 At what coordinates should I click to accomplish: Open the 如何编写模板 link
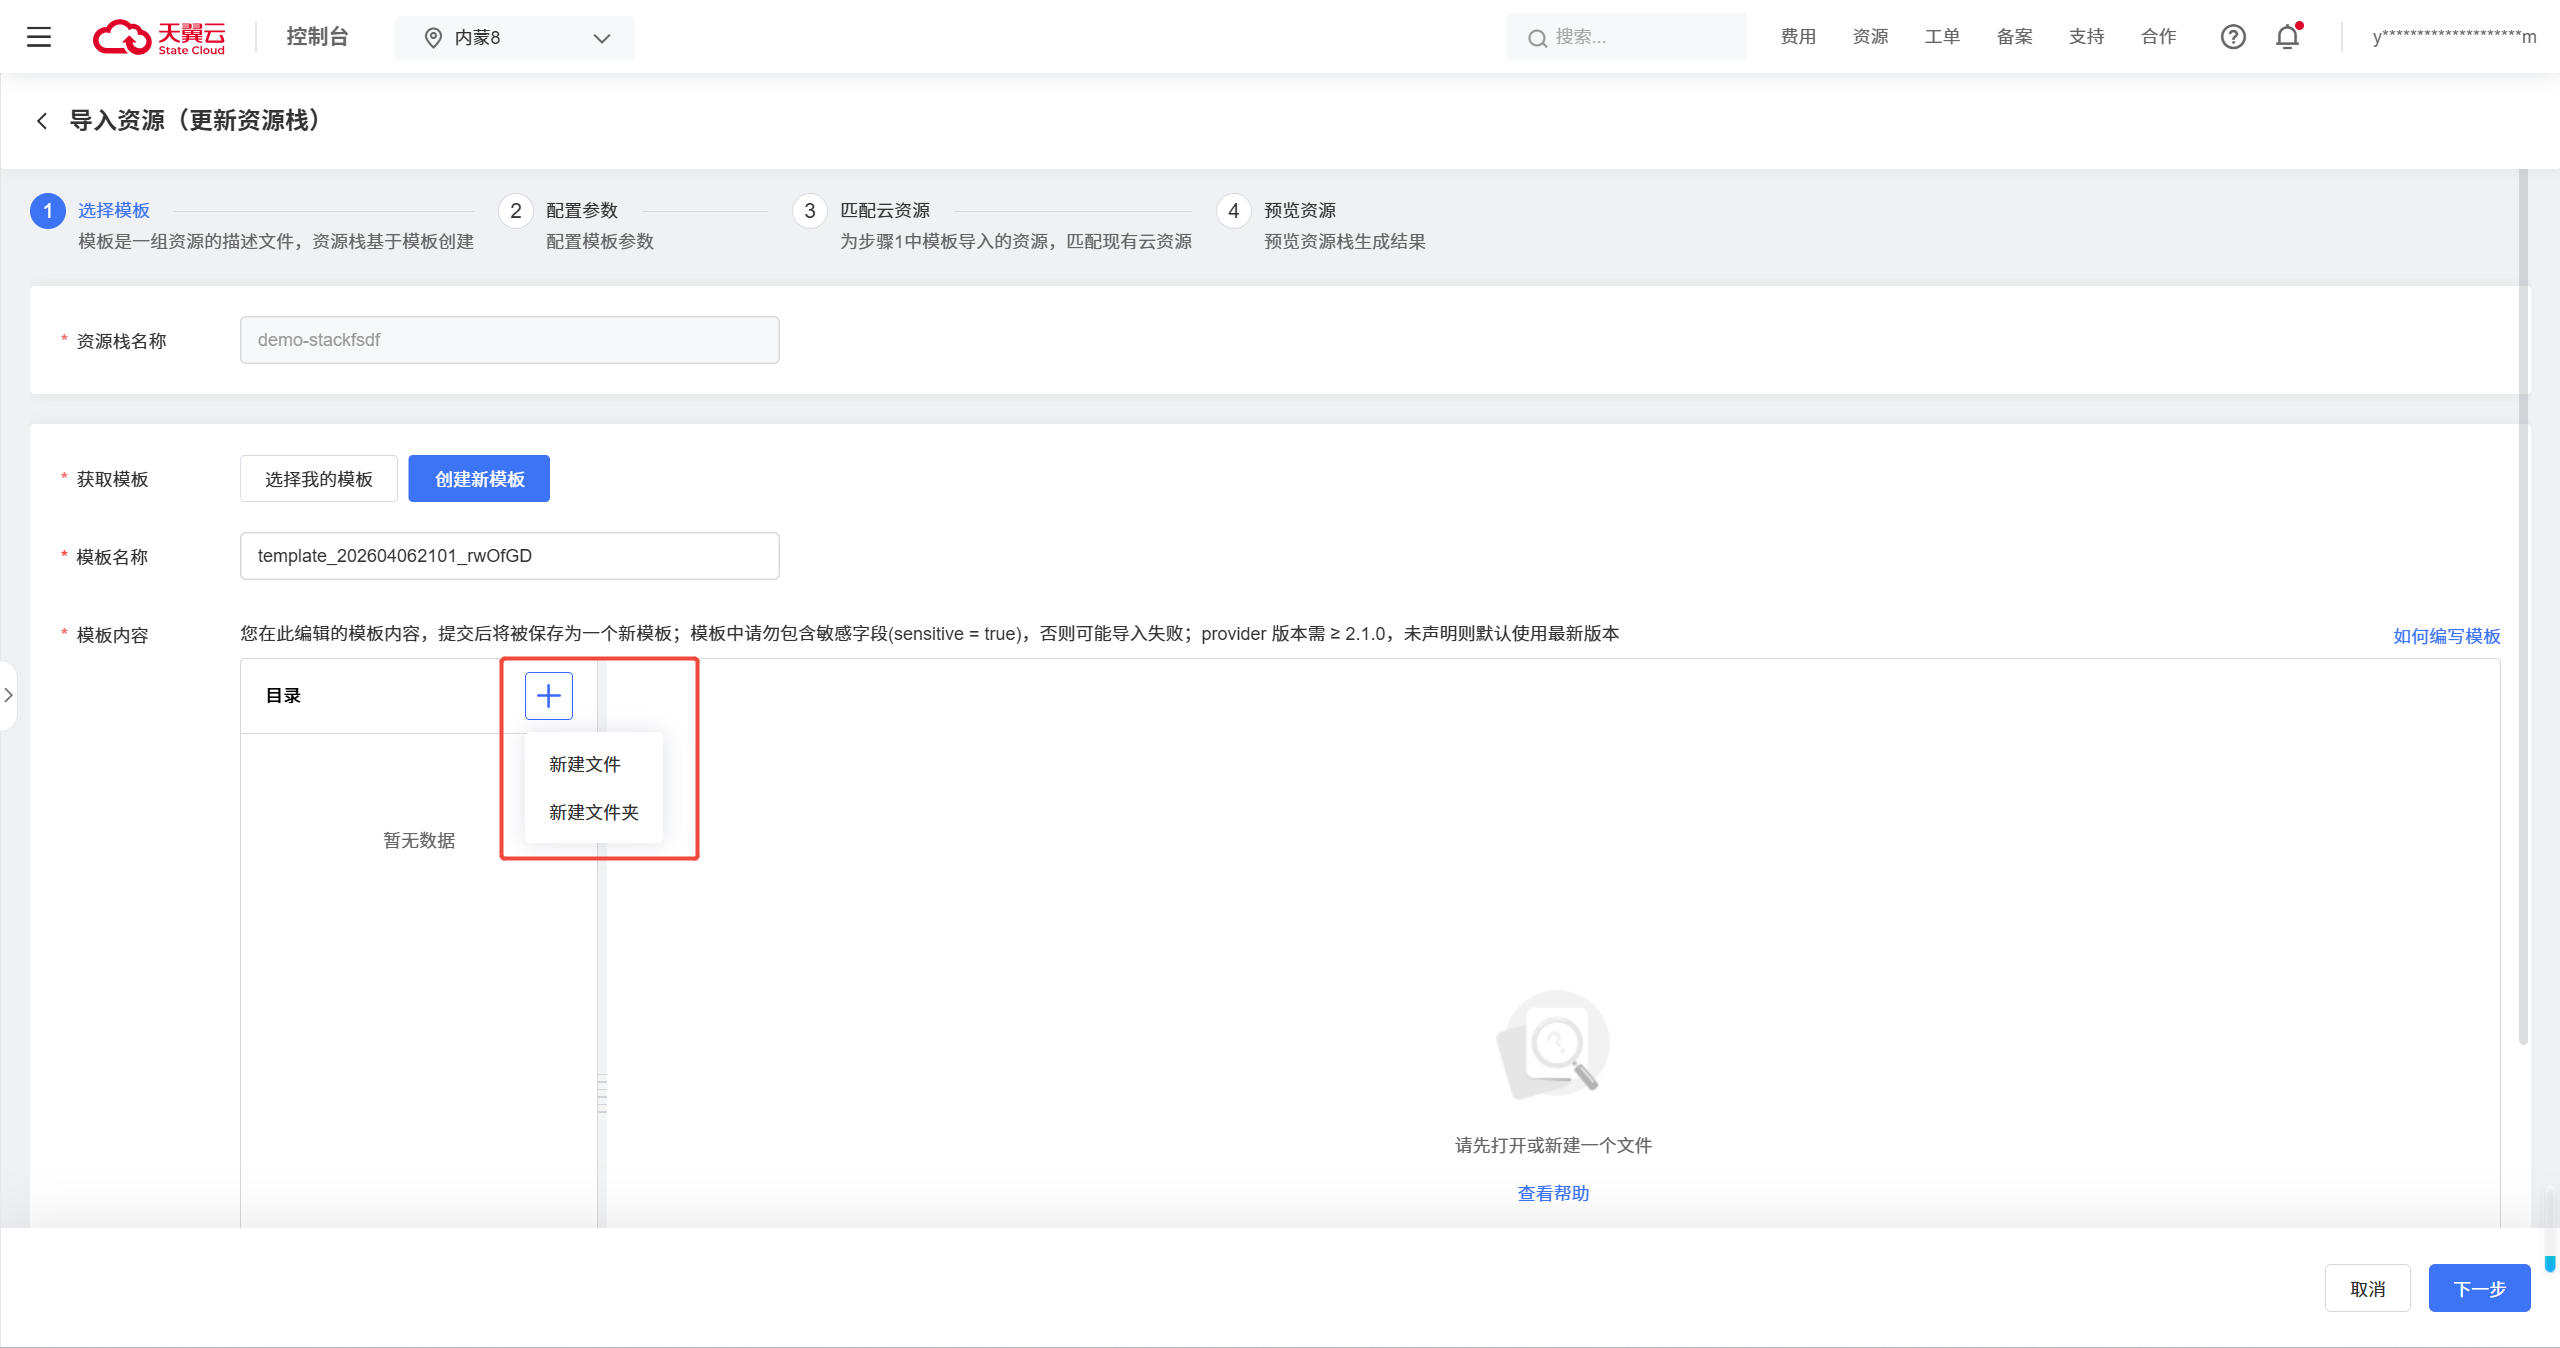point(2446,636)
